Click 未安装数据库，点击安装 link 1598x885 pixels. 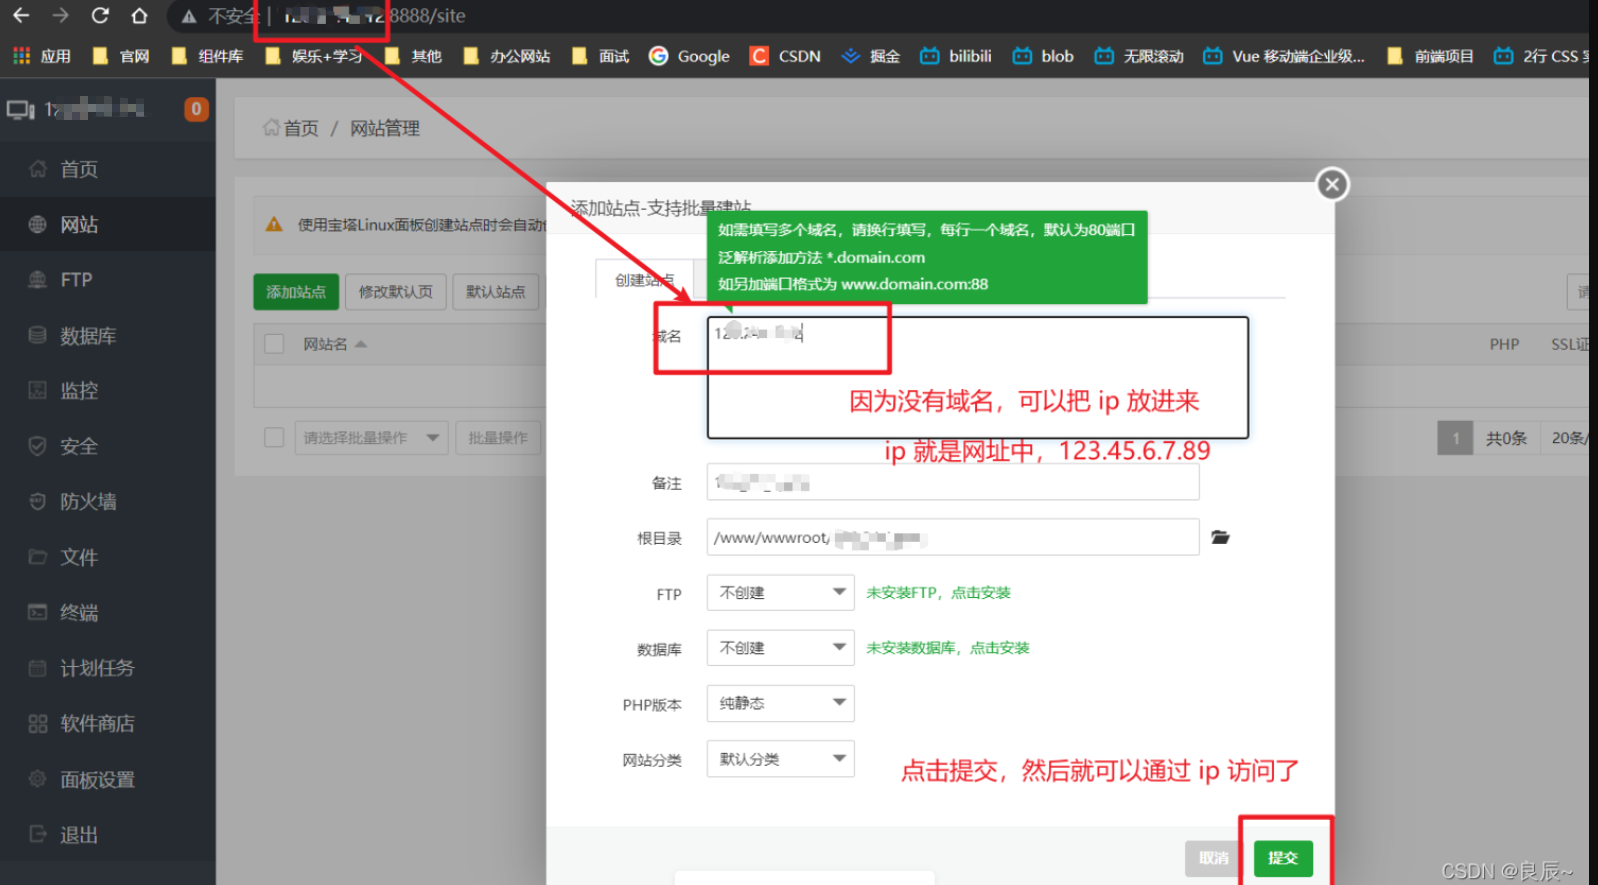pyautogui.click(x=947, y=648)
